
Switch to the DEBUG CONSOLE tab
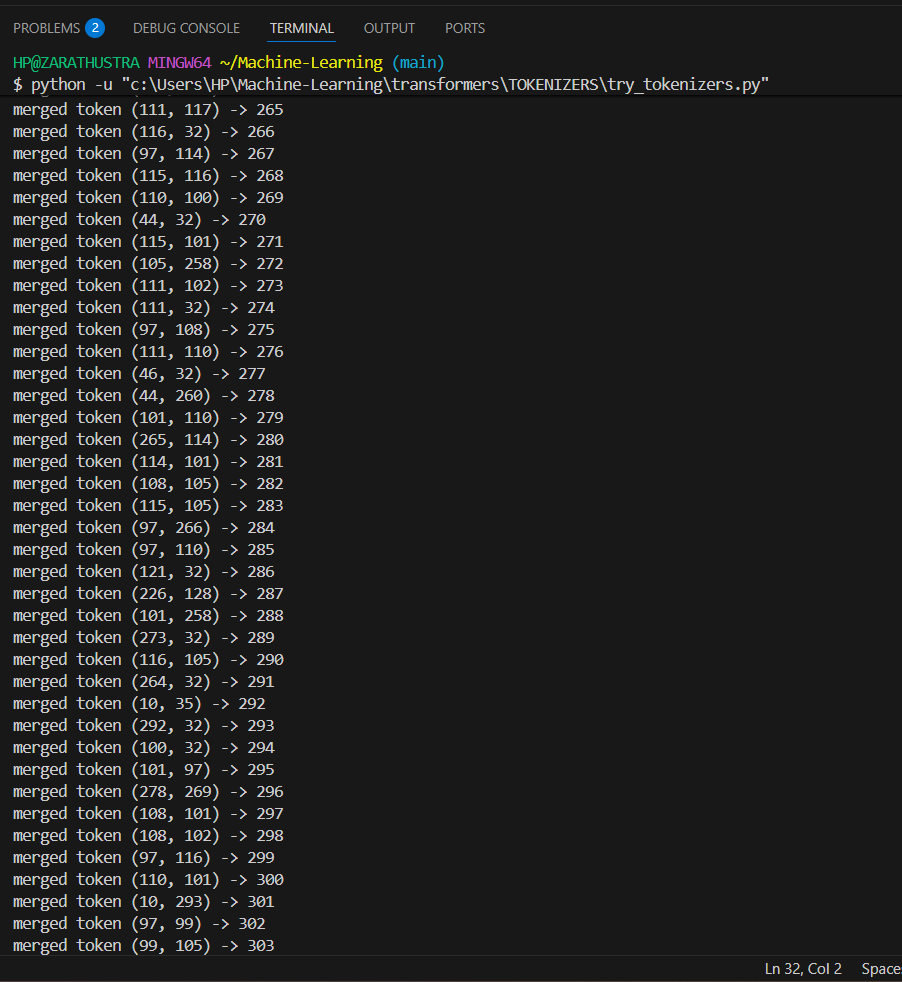(x=186, y=28)
